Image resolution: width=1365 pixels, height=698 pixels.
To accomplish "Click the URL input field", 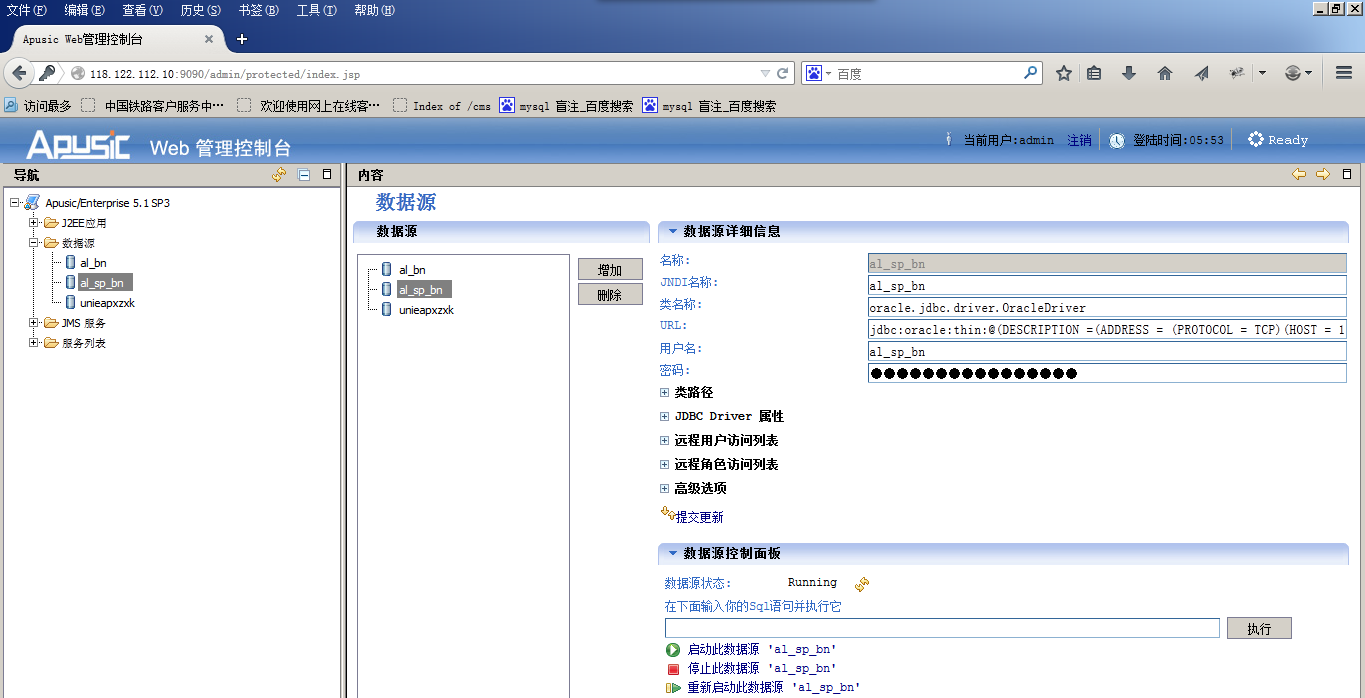I will click(1107, 330).
